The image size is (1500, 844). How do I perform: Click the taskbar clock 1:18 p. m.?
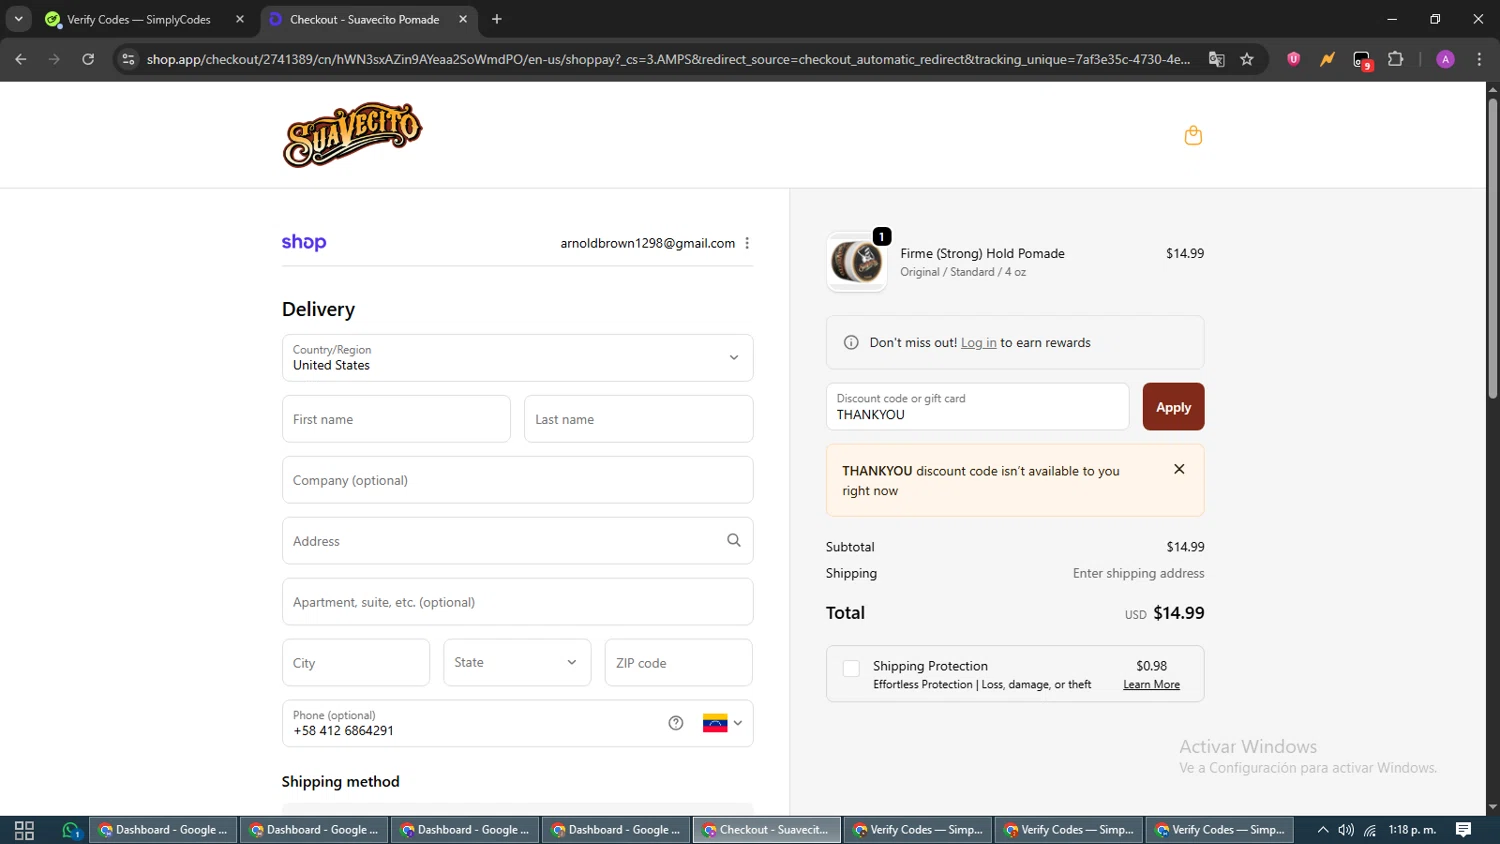(x=1412, y=830)
